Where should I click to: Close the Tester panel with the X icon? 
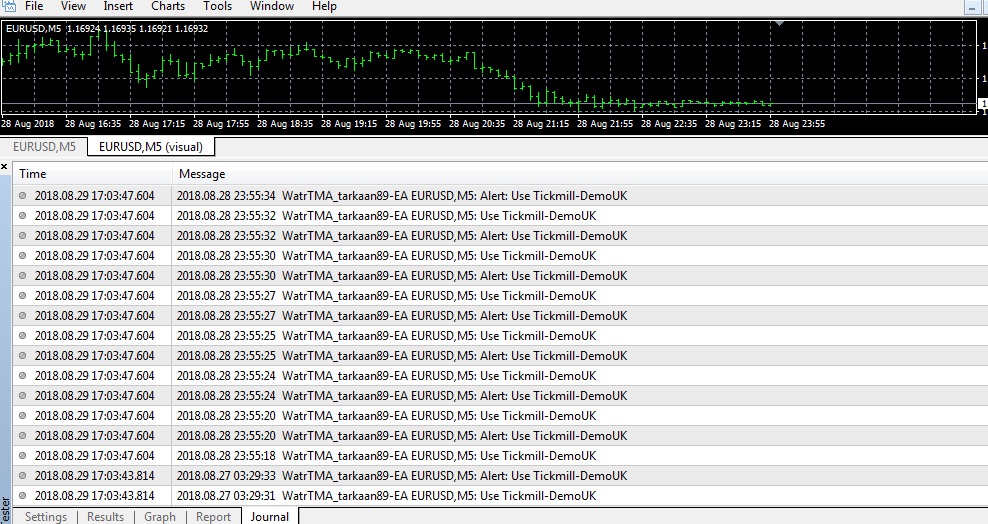4,167
